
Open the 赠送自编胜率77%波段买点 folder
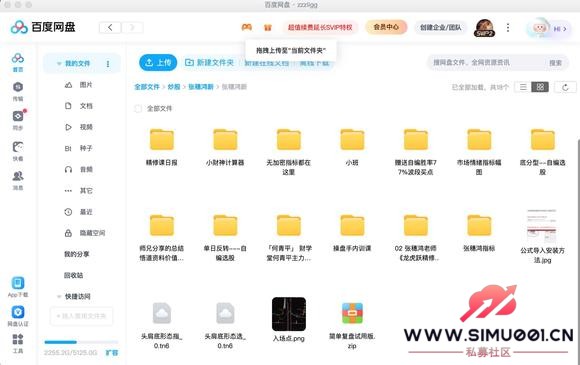[415, 152]
